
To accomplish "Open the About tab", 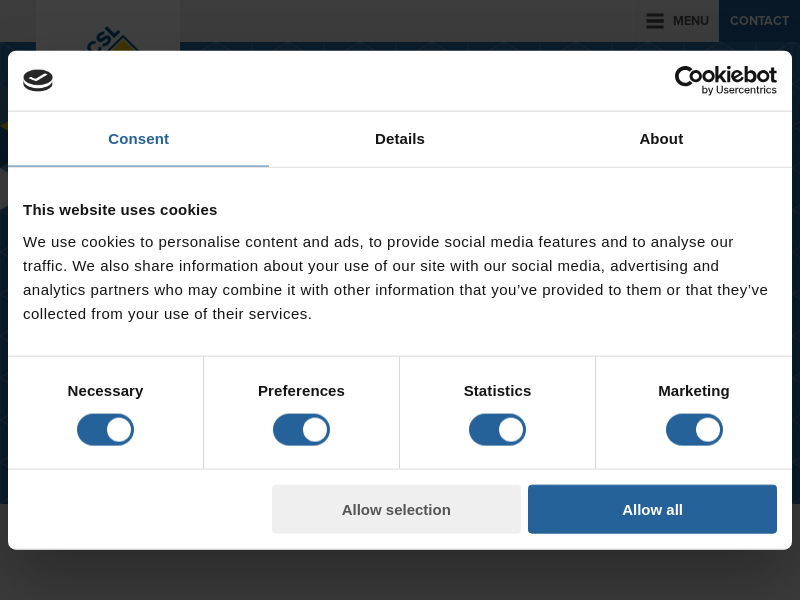I will pos(661,139).
